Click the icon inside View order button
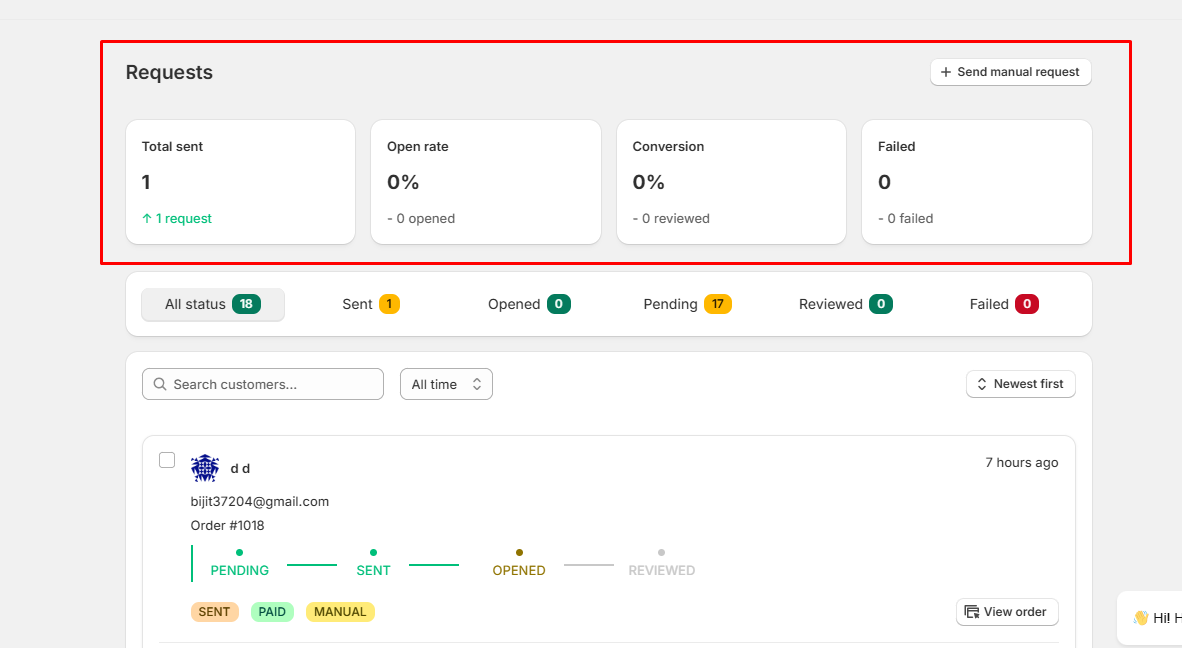Image resolution: width=1182 pixels, height=648 pixels. (x=972, y=612)
